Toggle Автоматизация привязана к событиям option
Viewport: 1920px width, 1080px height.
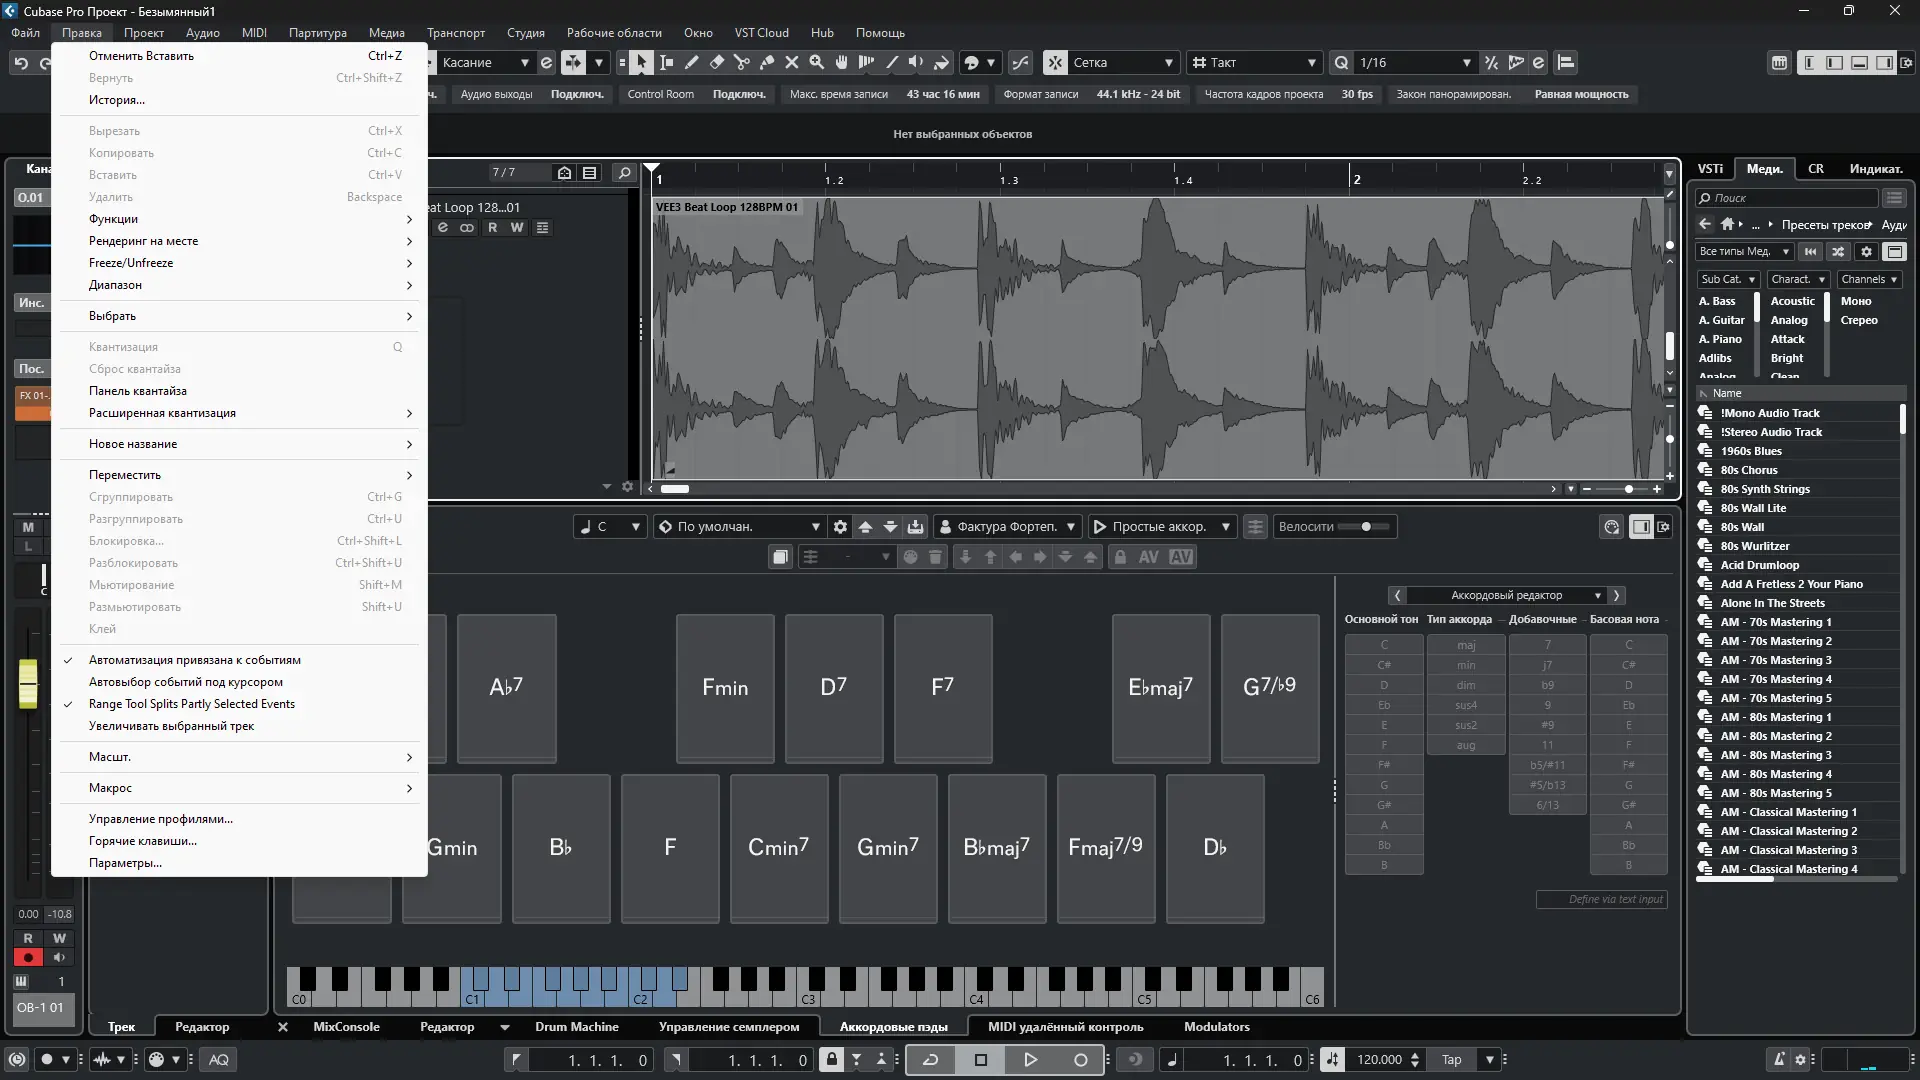[x=194, y=660]
